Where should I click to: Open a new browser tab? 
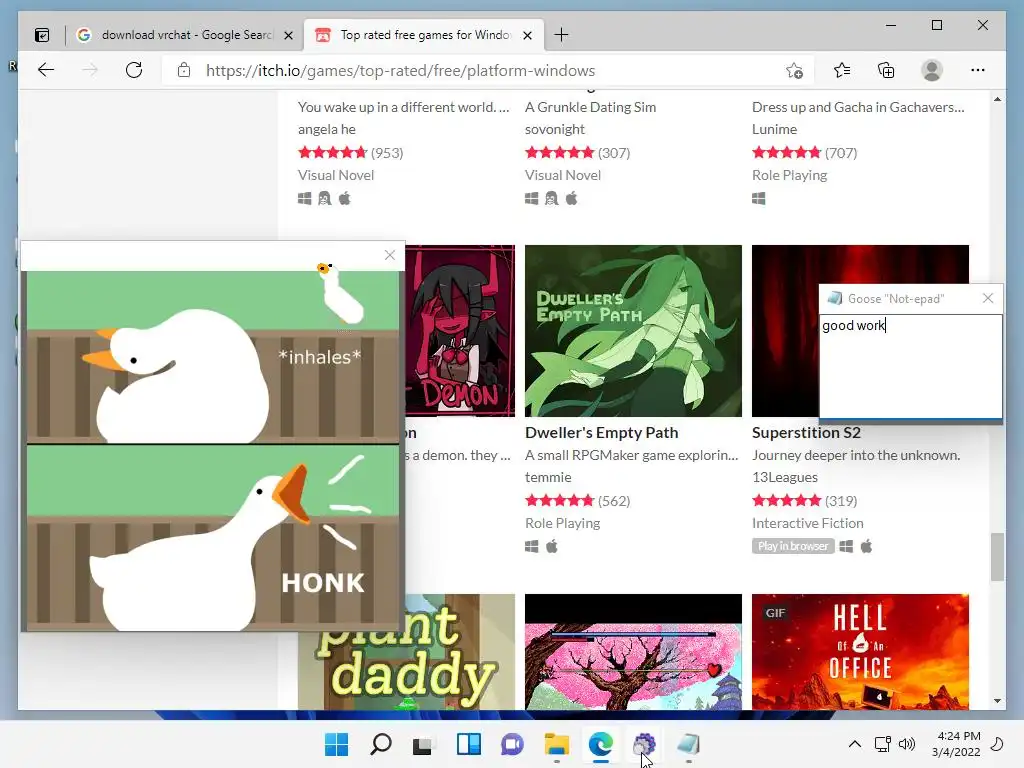coord(561,35)
